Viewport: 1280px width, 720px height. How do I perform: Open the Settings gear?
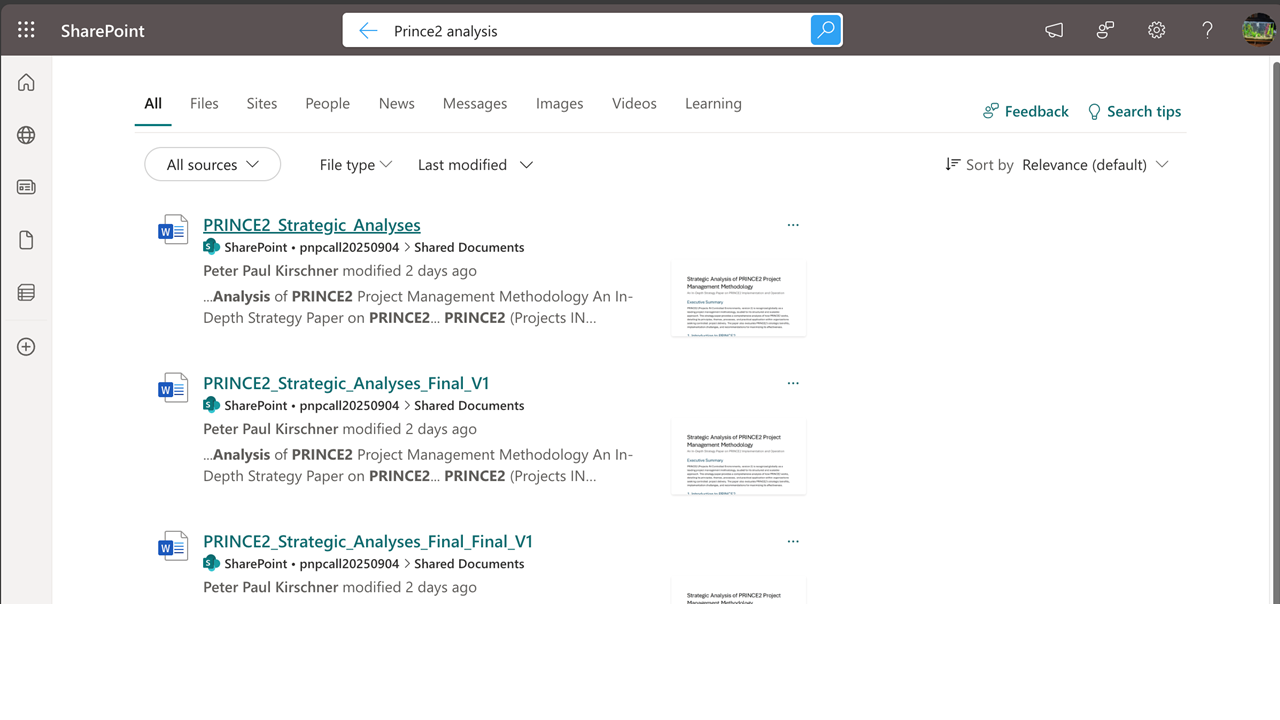[1157, 30]
